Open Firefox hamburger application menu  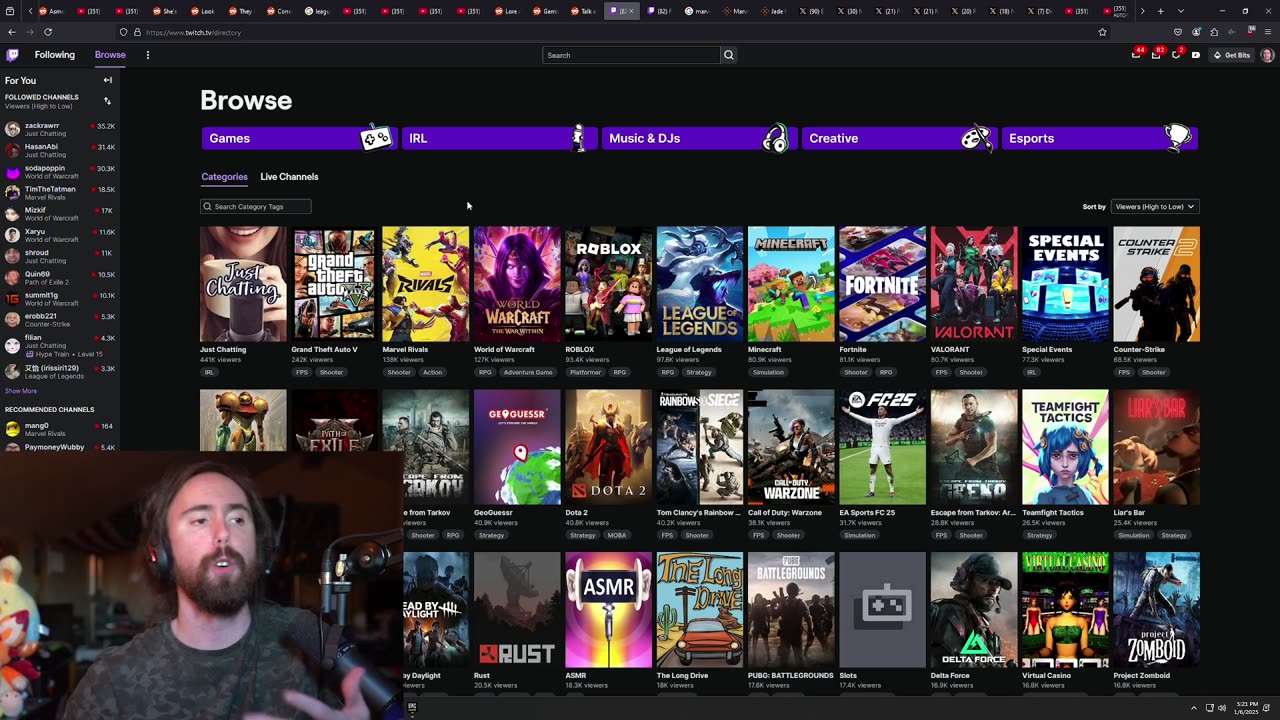[1268, 32]
